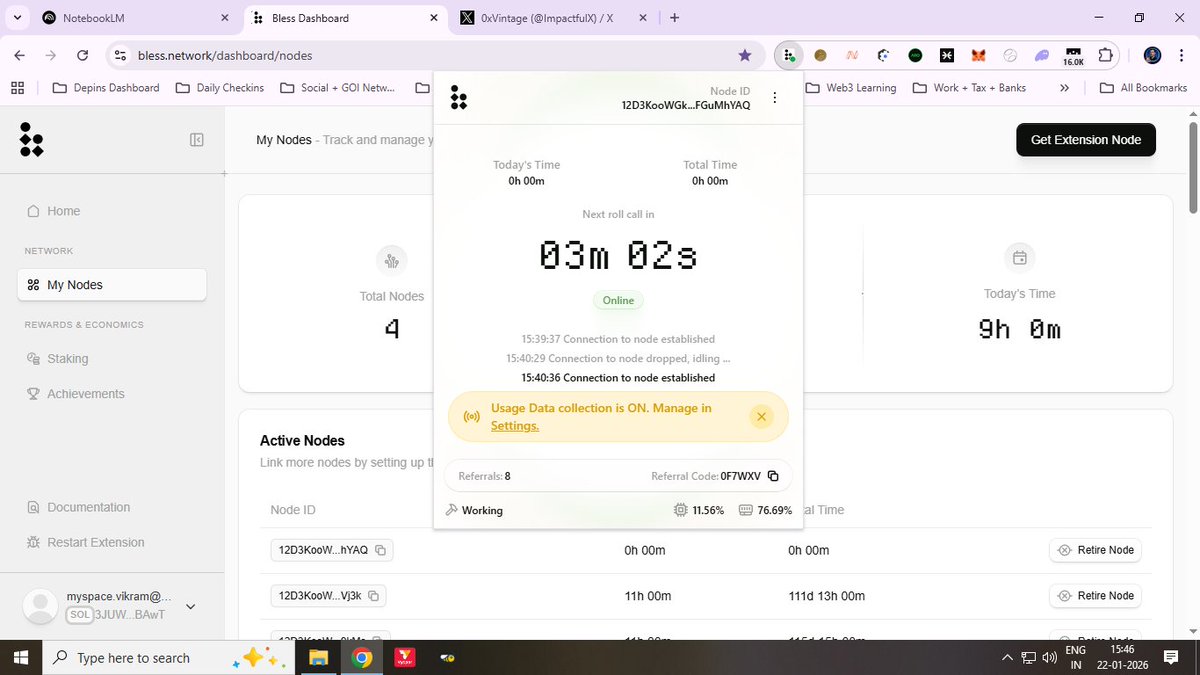Open the red app icon in the taskbar
Image resolution: width=1200 pixels, height=675 pixels.
(406, 658)
